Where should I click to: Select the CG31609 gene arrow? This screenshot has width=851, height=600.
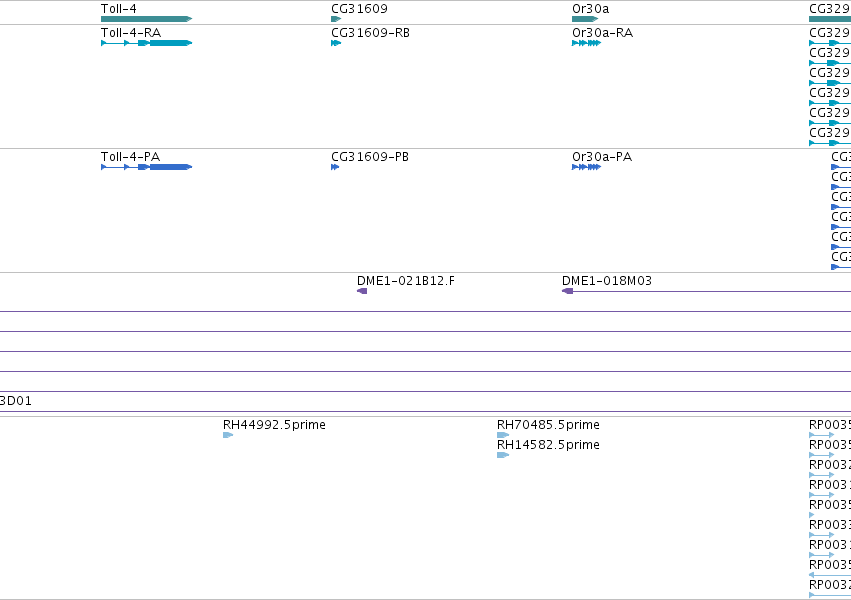click(336, 19)
